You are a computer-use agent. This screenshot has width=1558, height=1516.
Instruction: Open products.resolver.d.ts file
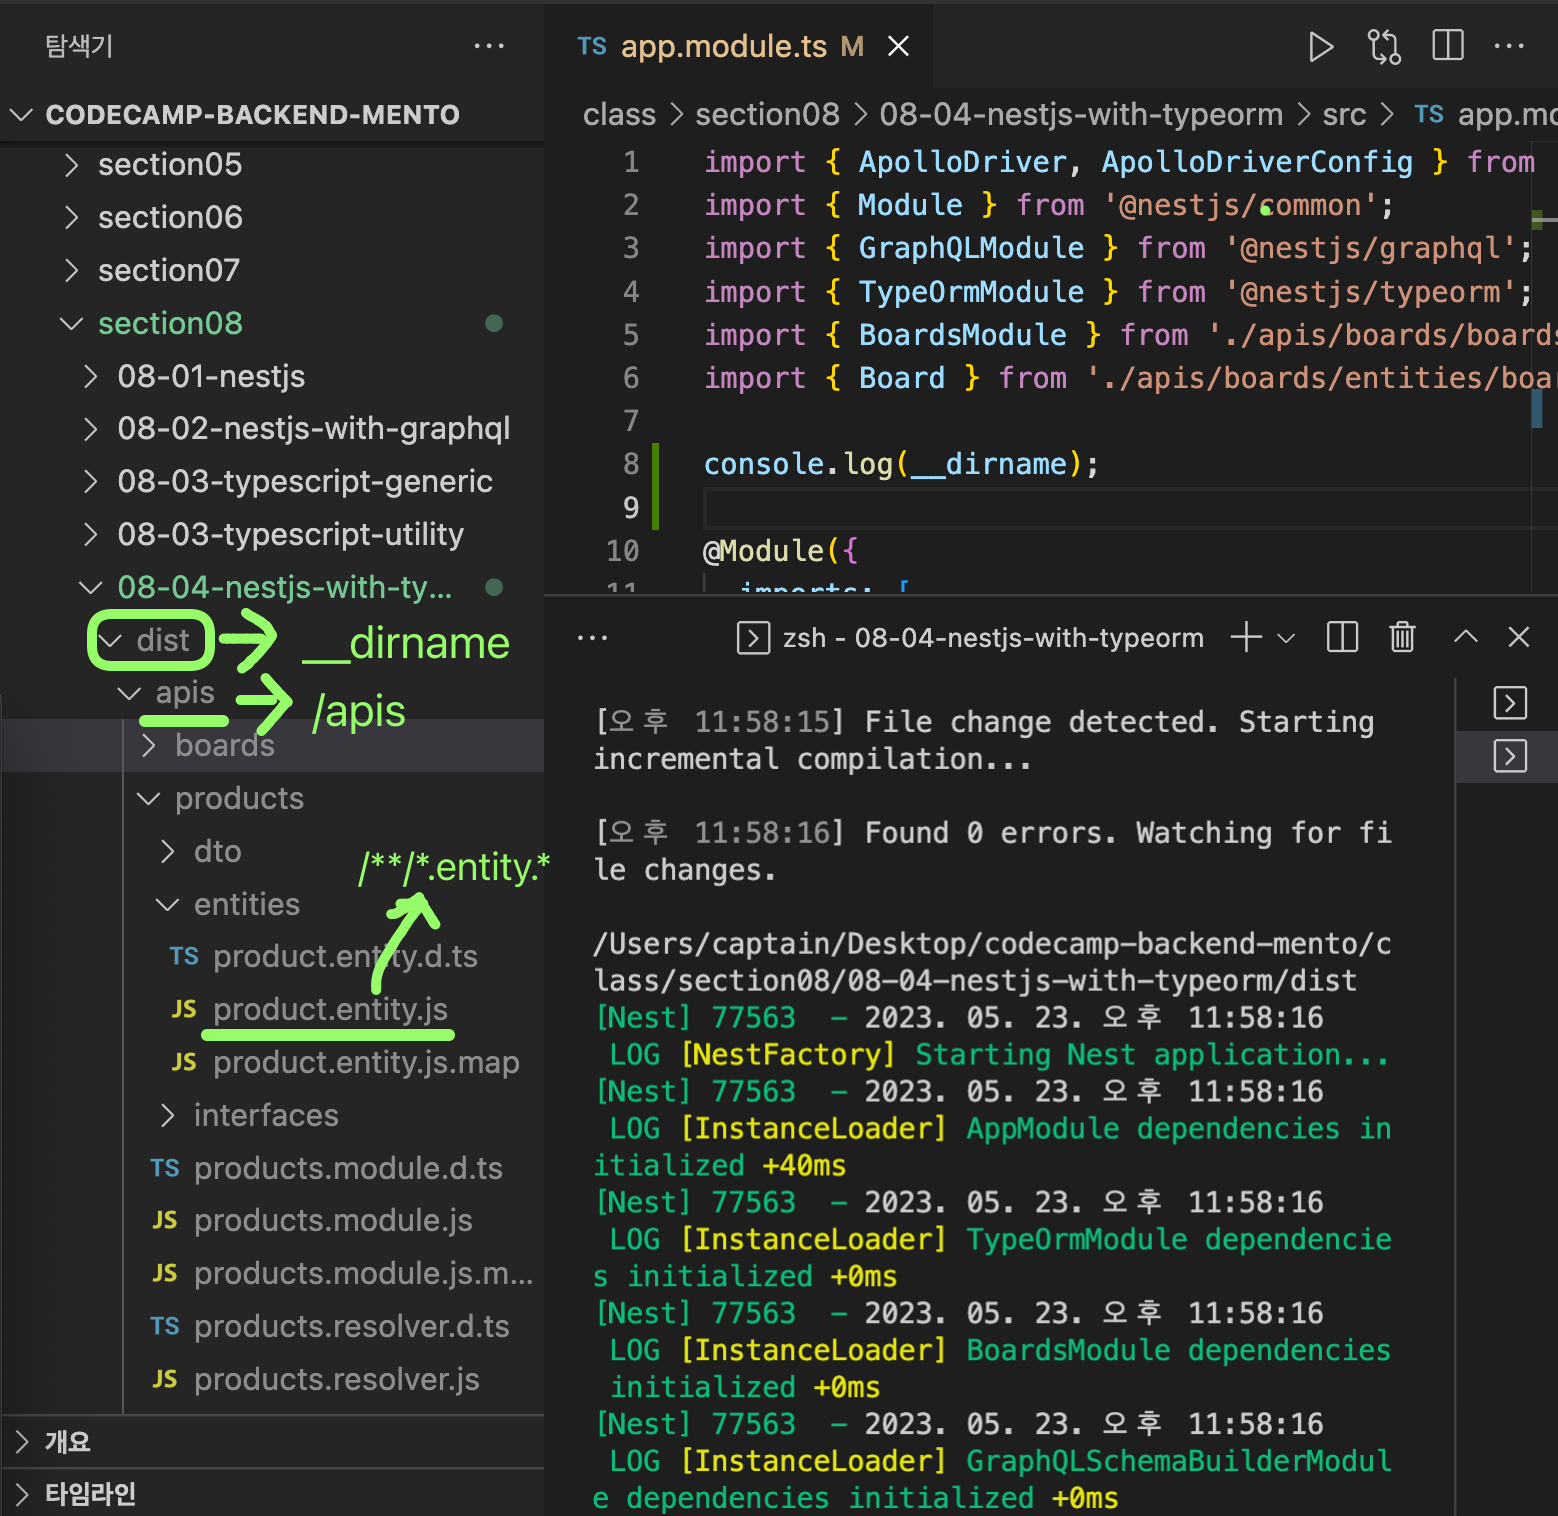pyautogui.click(x=272, y=1327)
